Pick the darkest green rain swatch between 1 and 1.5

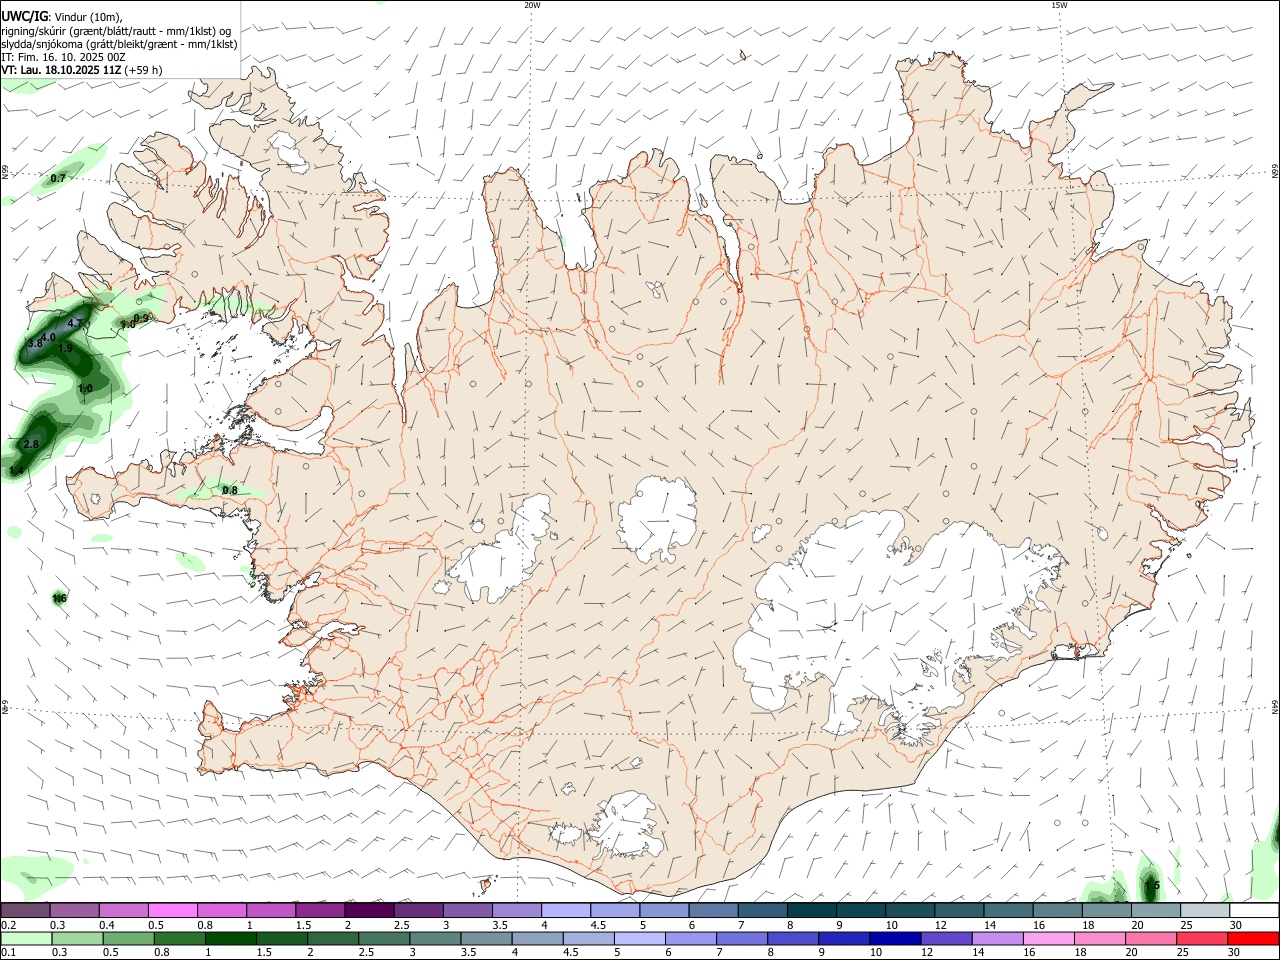point(230,938)
